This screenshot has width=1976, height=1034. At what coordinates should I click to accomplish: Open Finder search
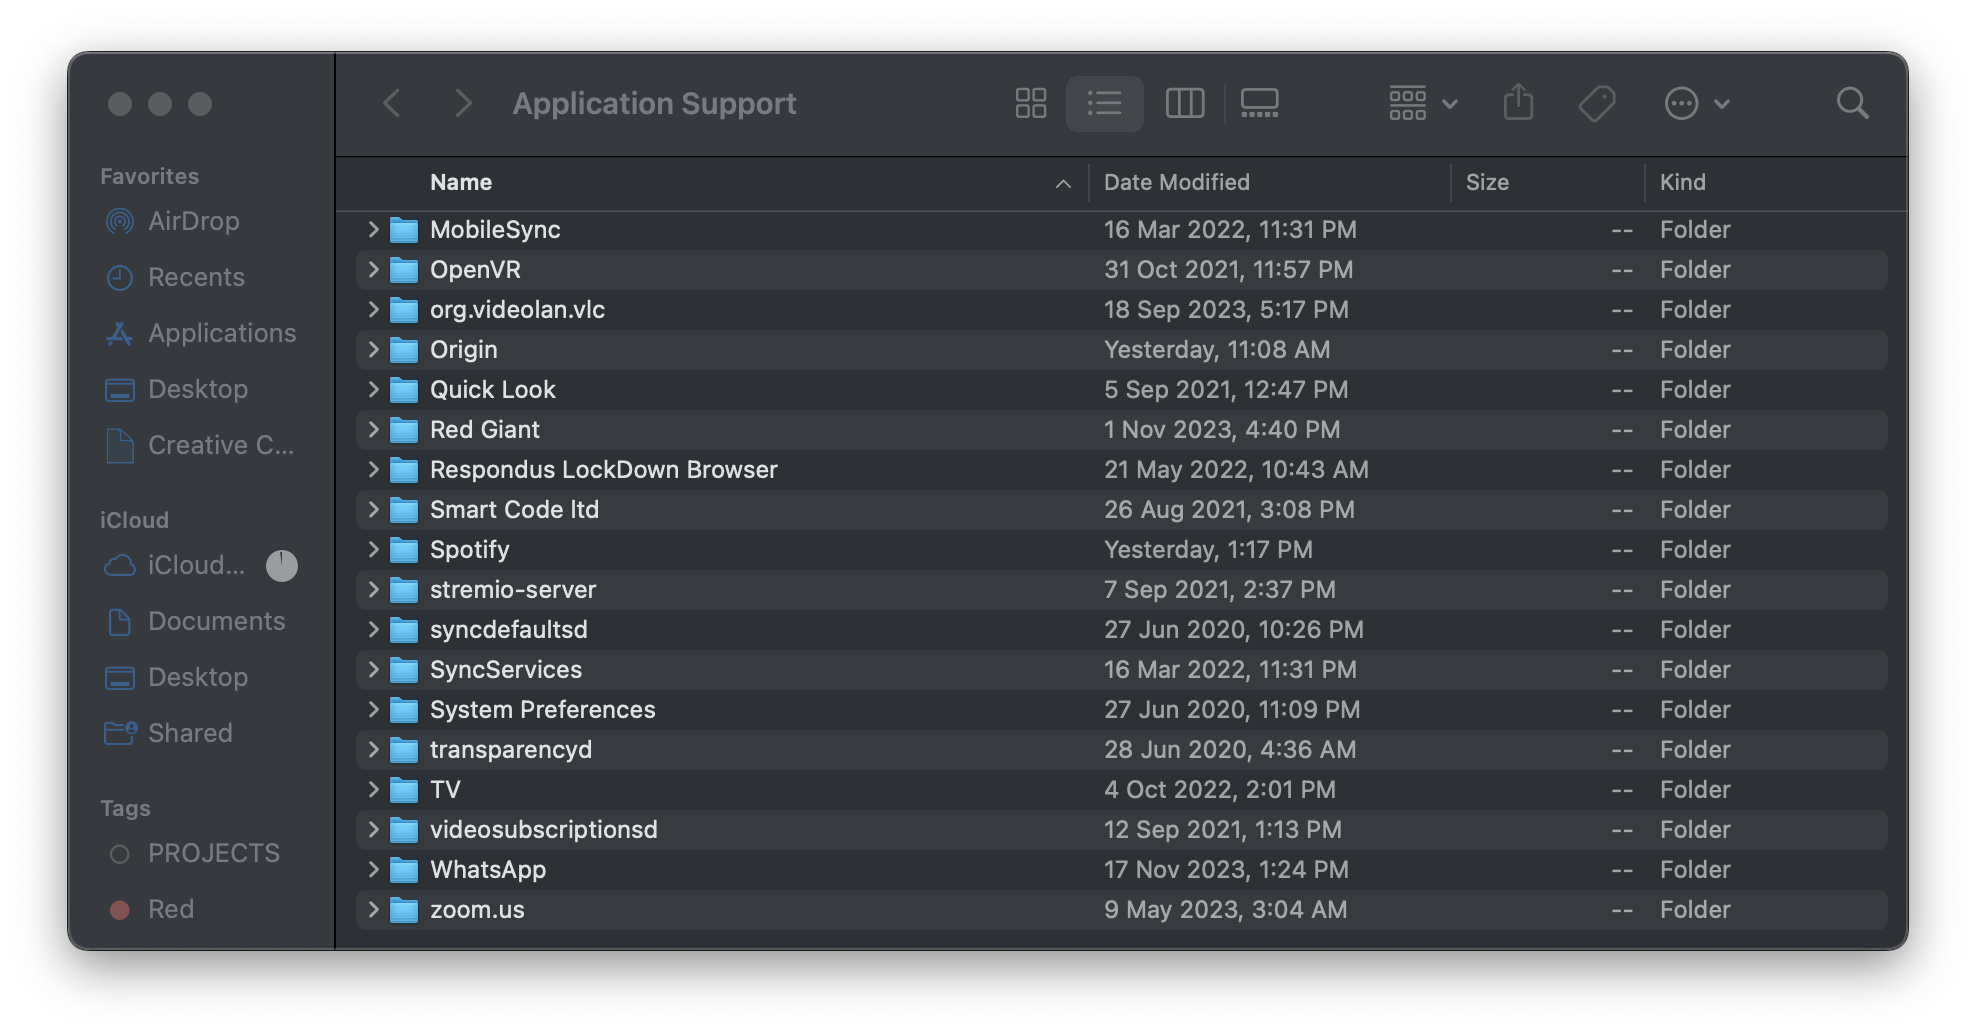1852,103
